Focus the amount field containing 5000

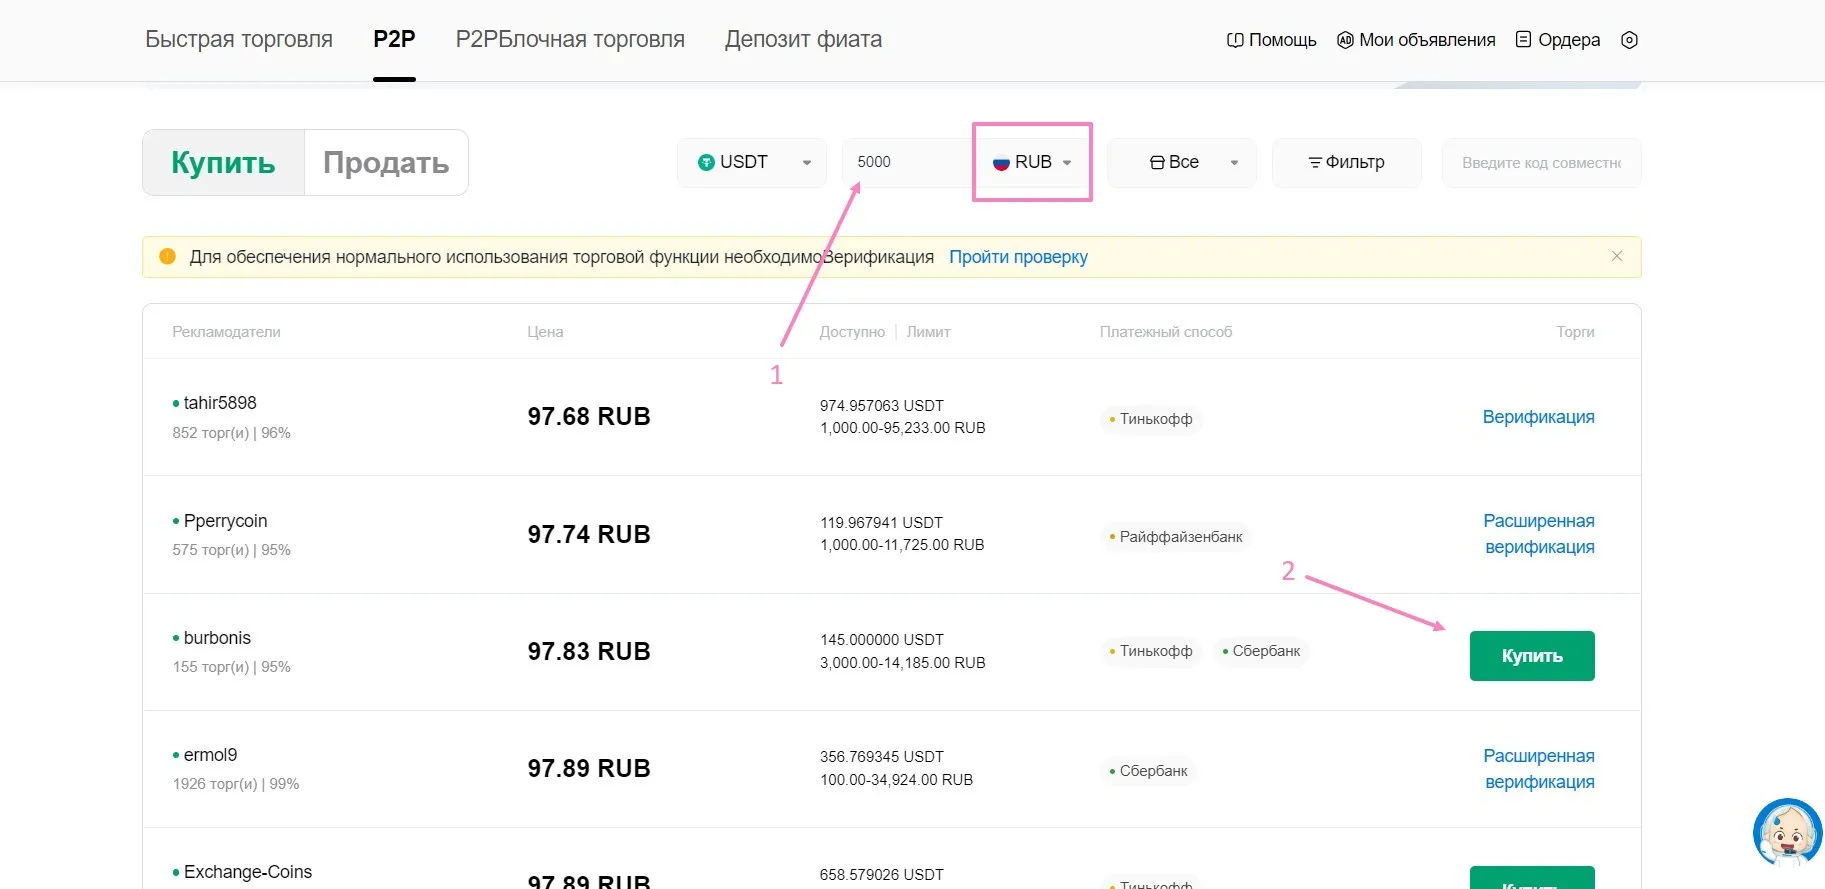907,162
